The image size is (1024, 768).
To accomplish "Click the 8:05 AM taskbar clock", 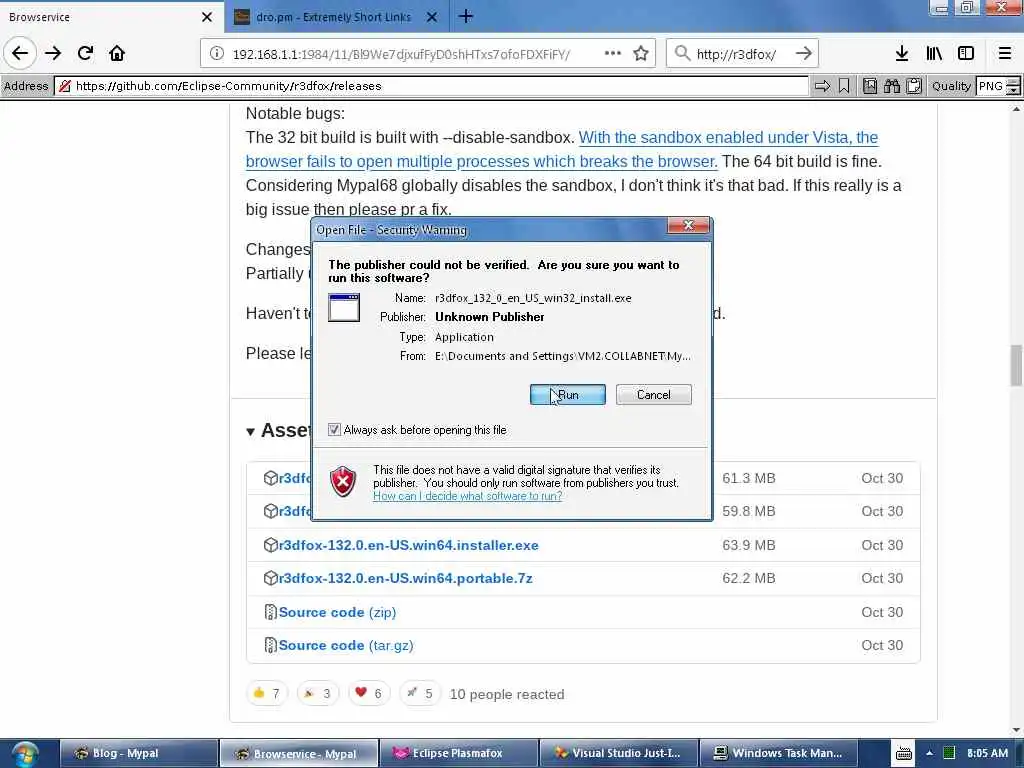I will point(987,753).
